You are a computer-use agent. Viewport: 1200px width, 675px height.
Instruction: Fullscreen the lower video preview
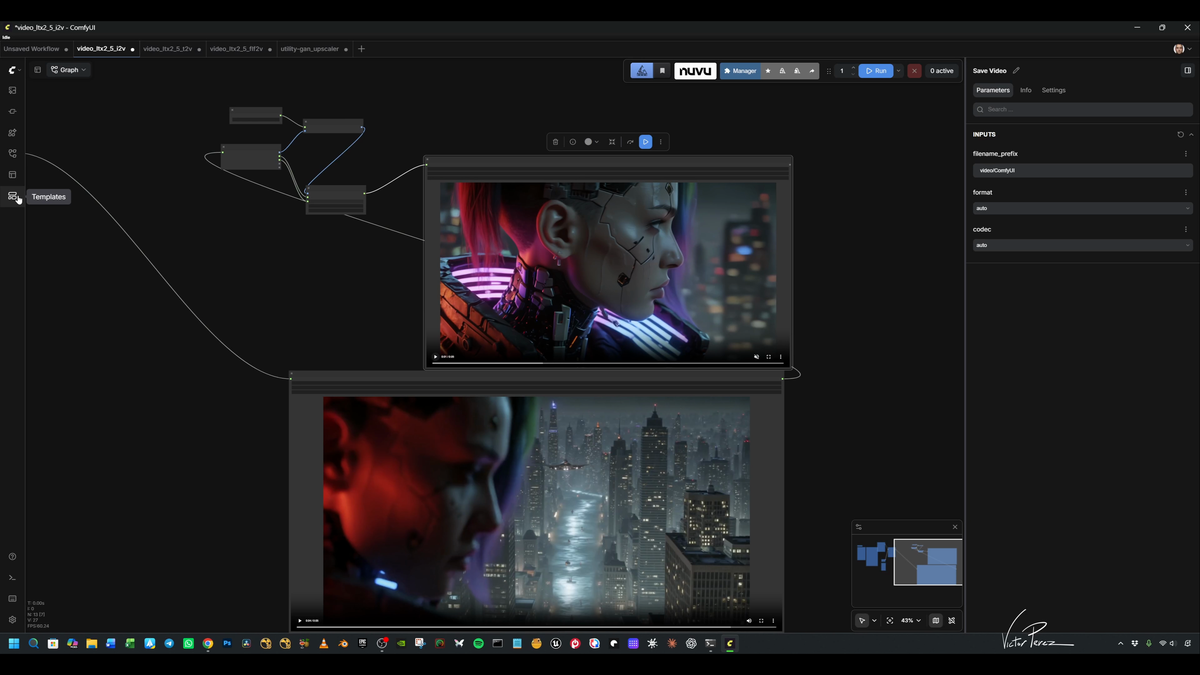coord(763,620)
